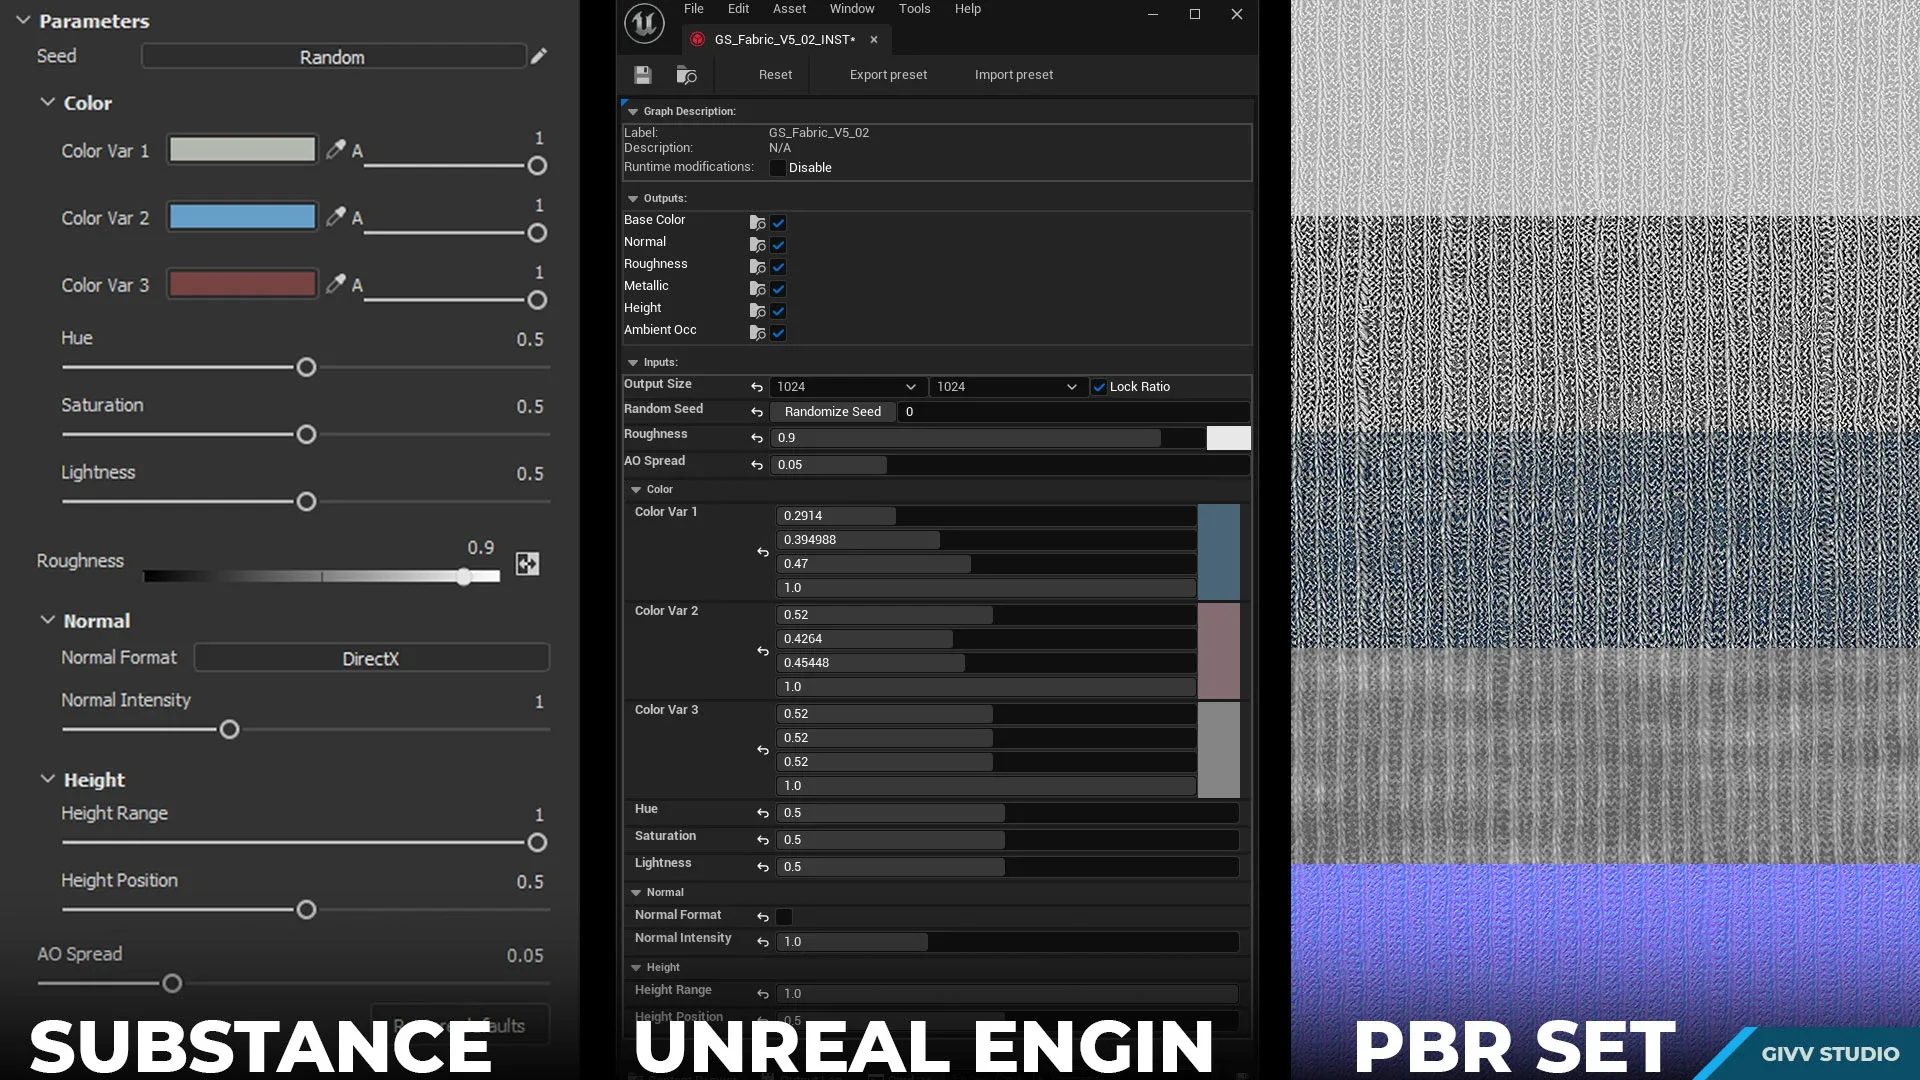
Task: Collapse the Outputs section
Action: (633, 199)
